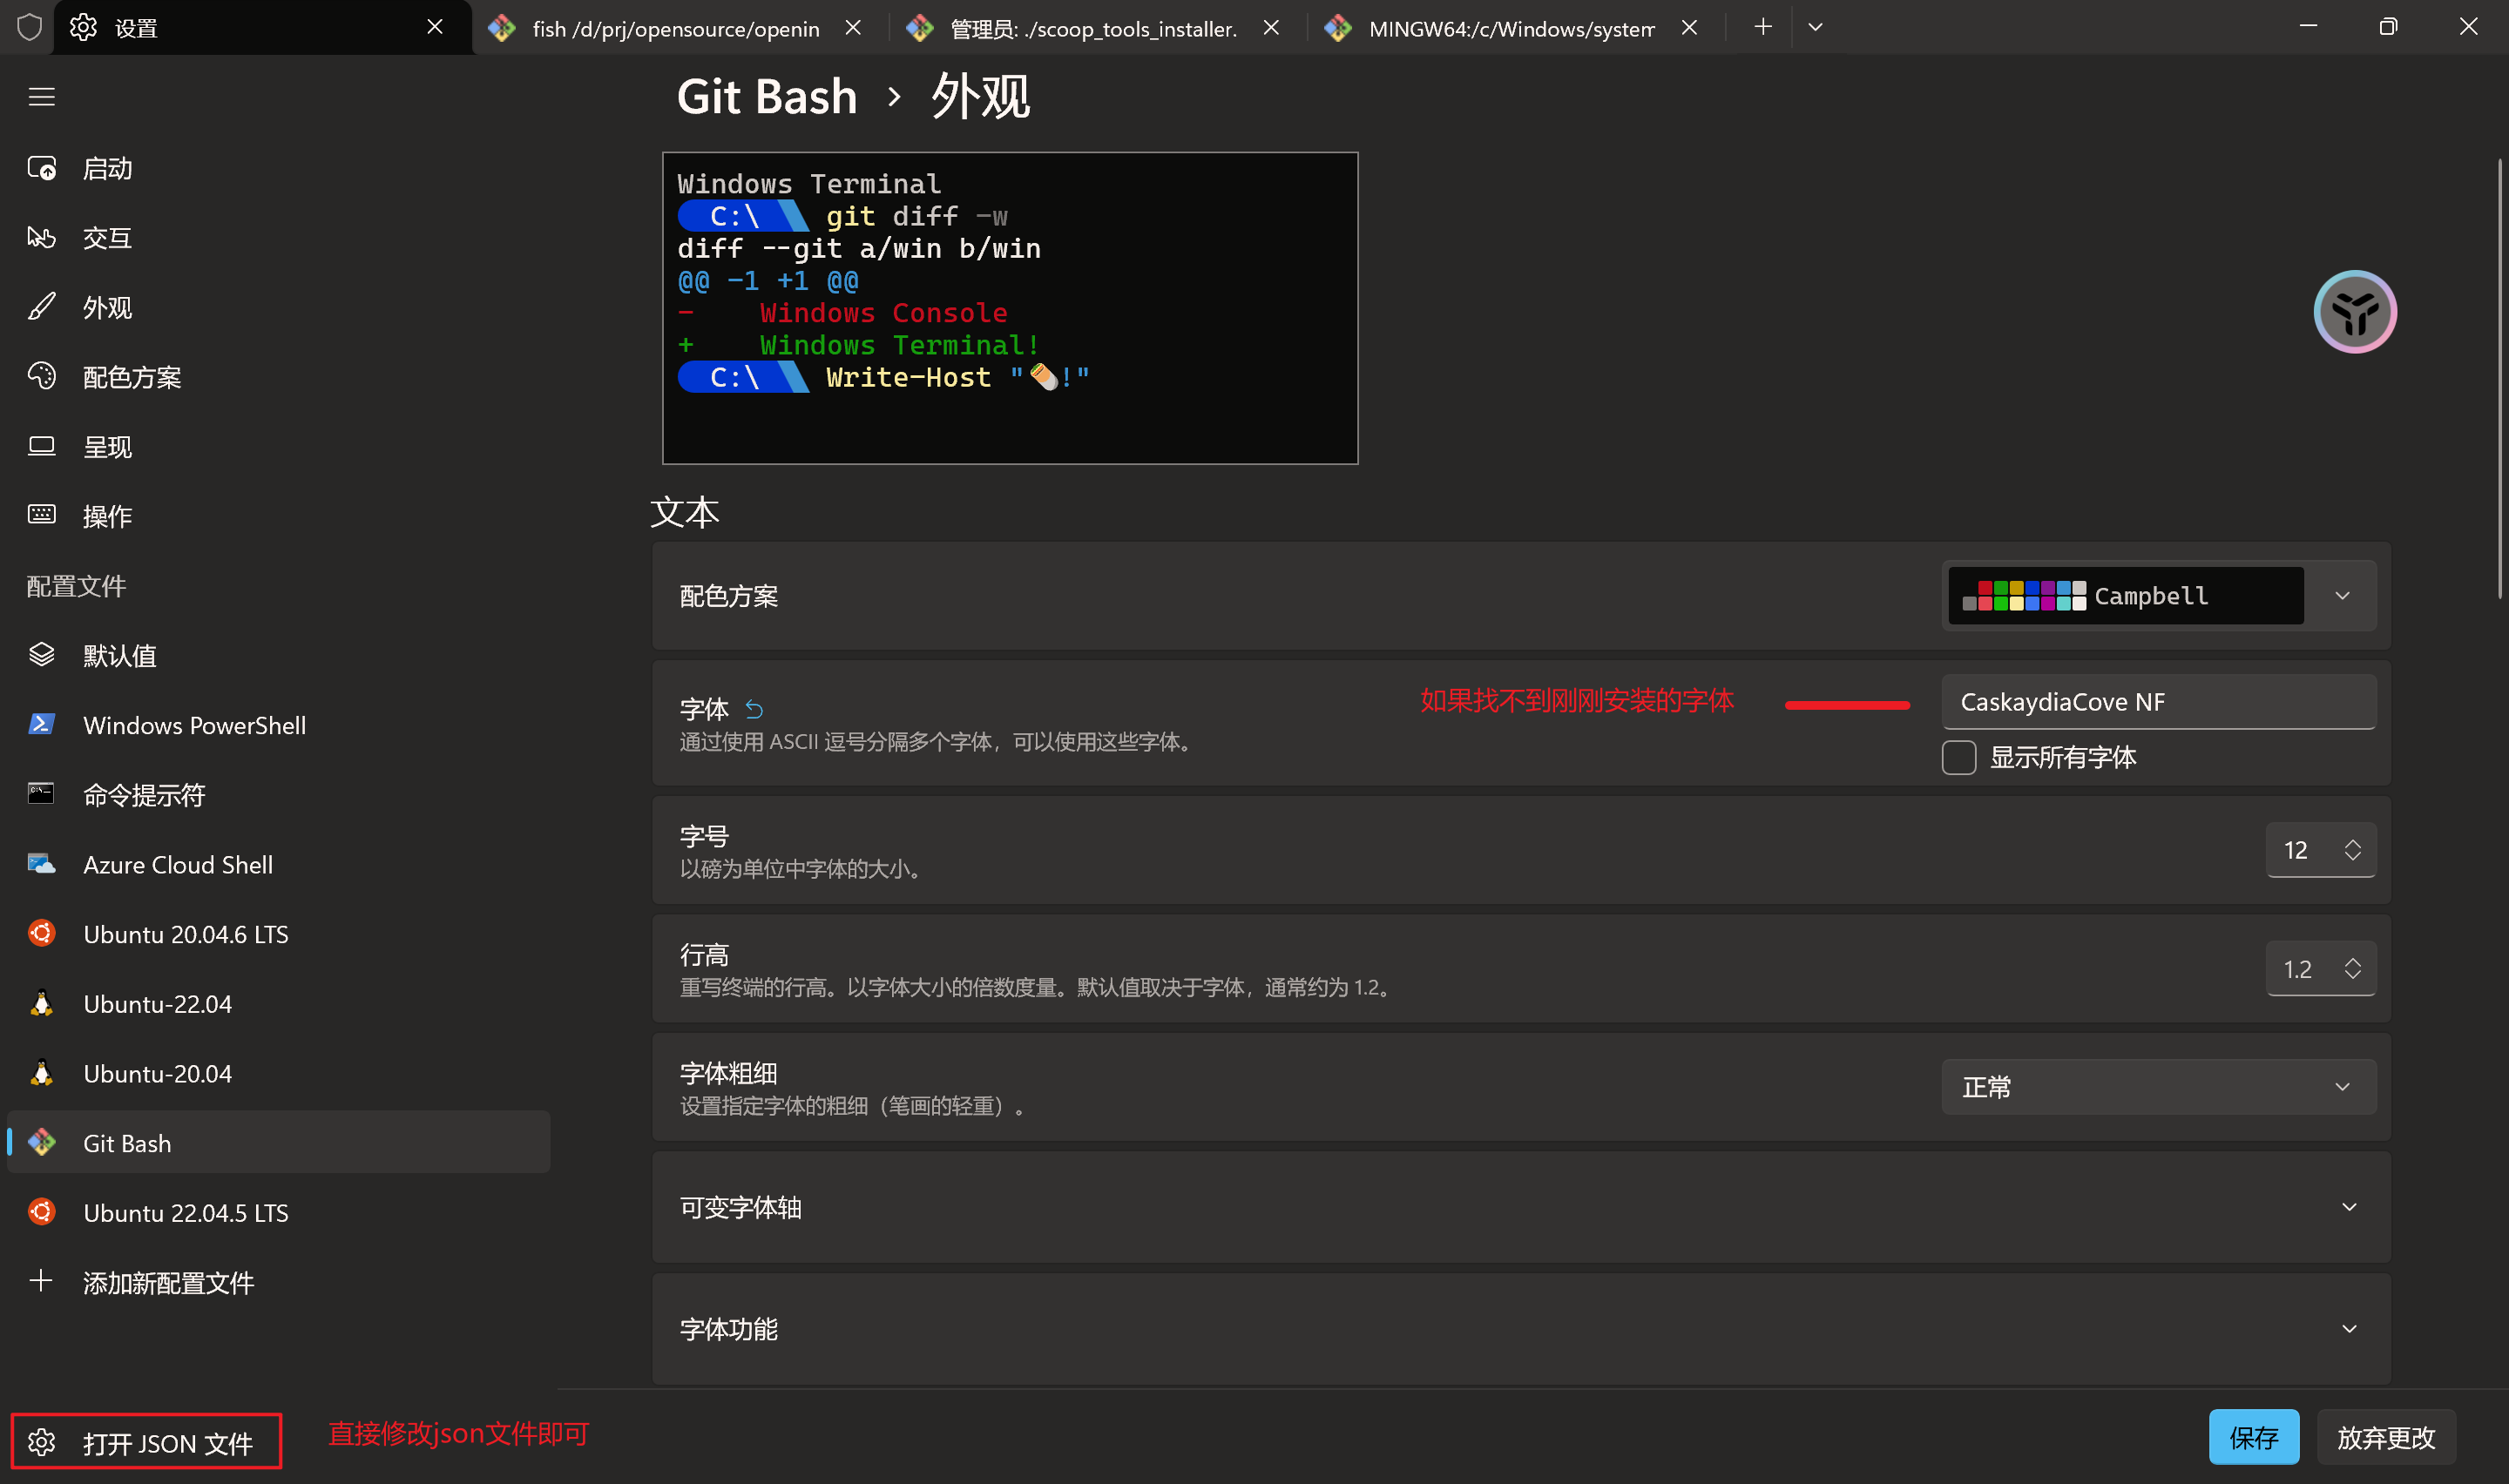Click the Ubuntu-20.04 penguin icon
Screen dimensions: 2509x1484
tap(41, 1073)
